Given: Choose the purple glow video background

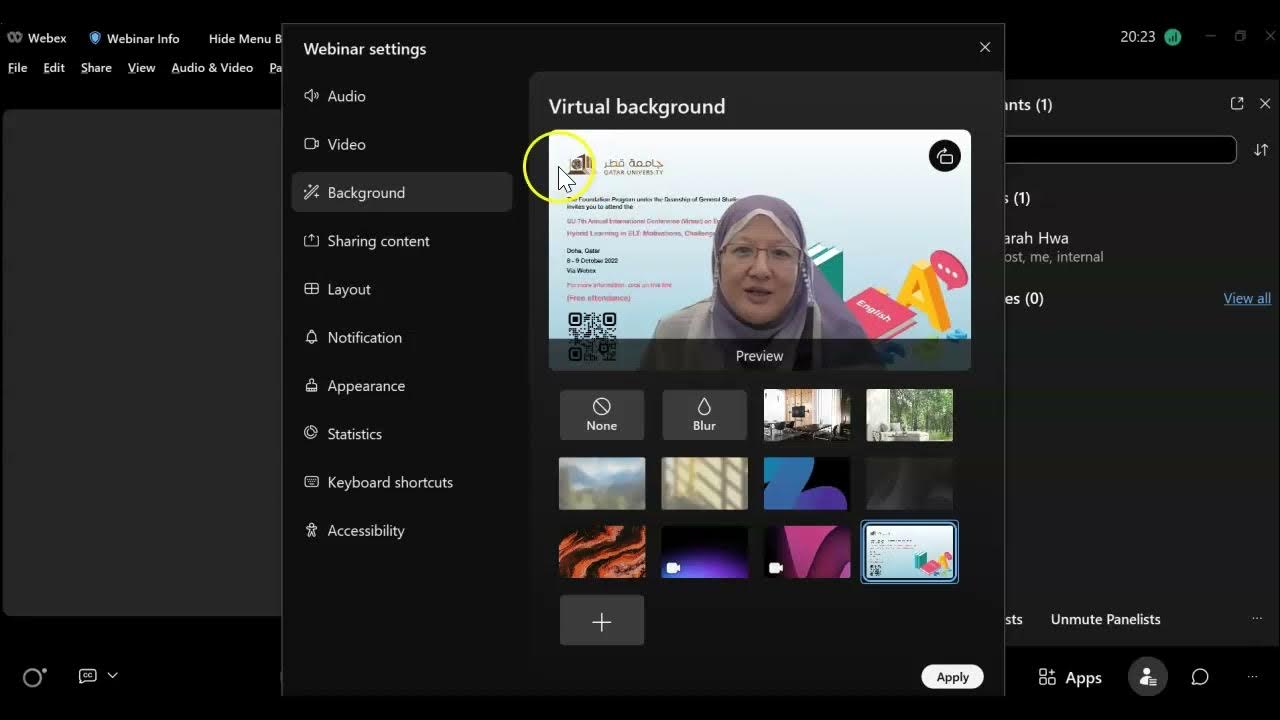Looking at the screenshot, I should coord(704,552).
